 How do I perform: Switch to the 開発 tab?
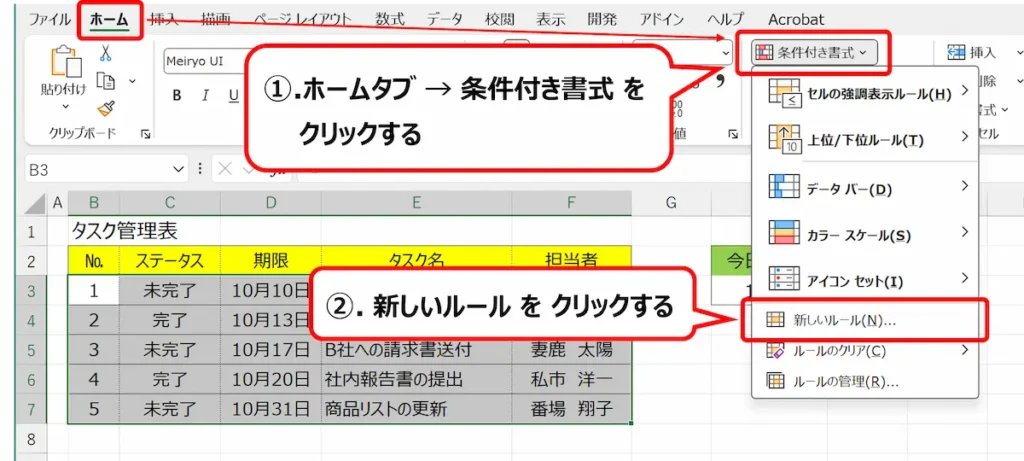coord(602,19)
